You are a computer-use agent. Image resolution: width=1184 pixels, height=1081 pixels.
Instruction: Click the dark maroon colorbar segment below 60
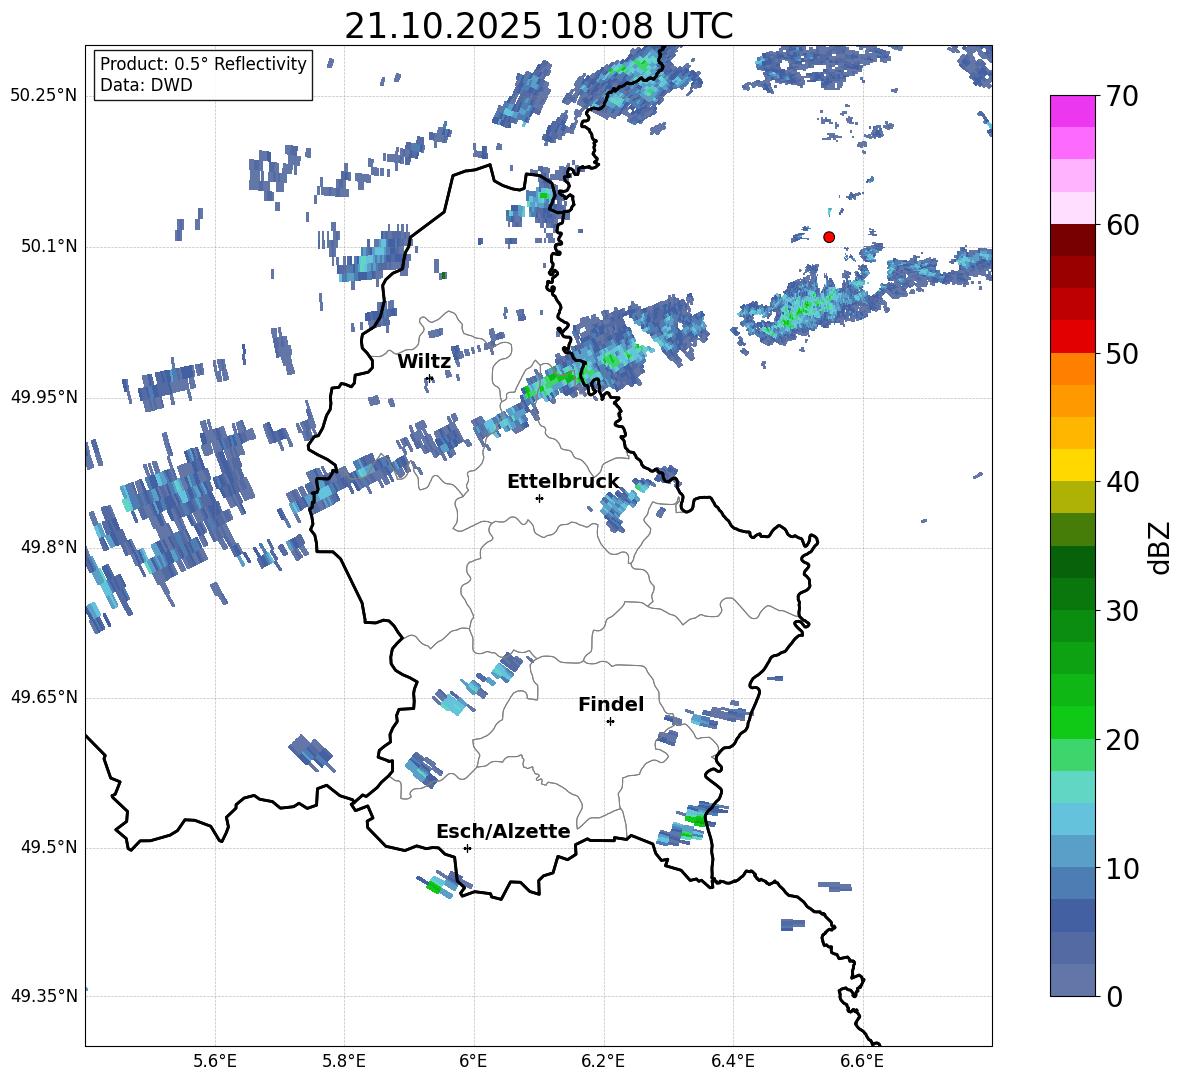pos(1072,240)
